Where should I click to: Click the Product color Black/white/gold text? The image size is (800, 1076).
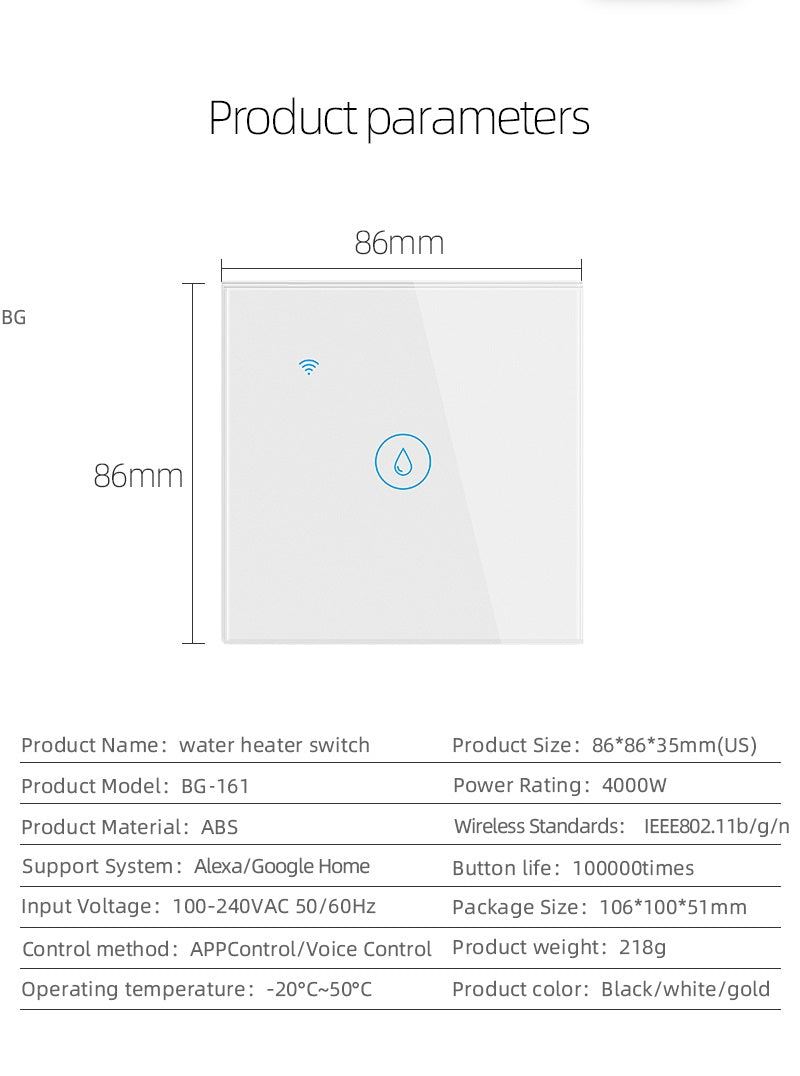611,990
